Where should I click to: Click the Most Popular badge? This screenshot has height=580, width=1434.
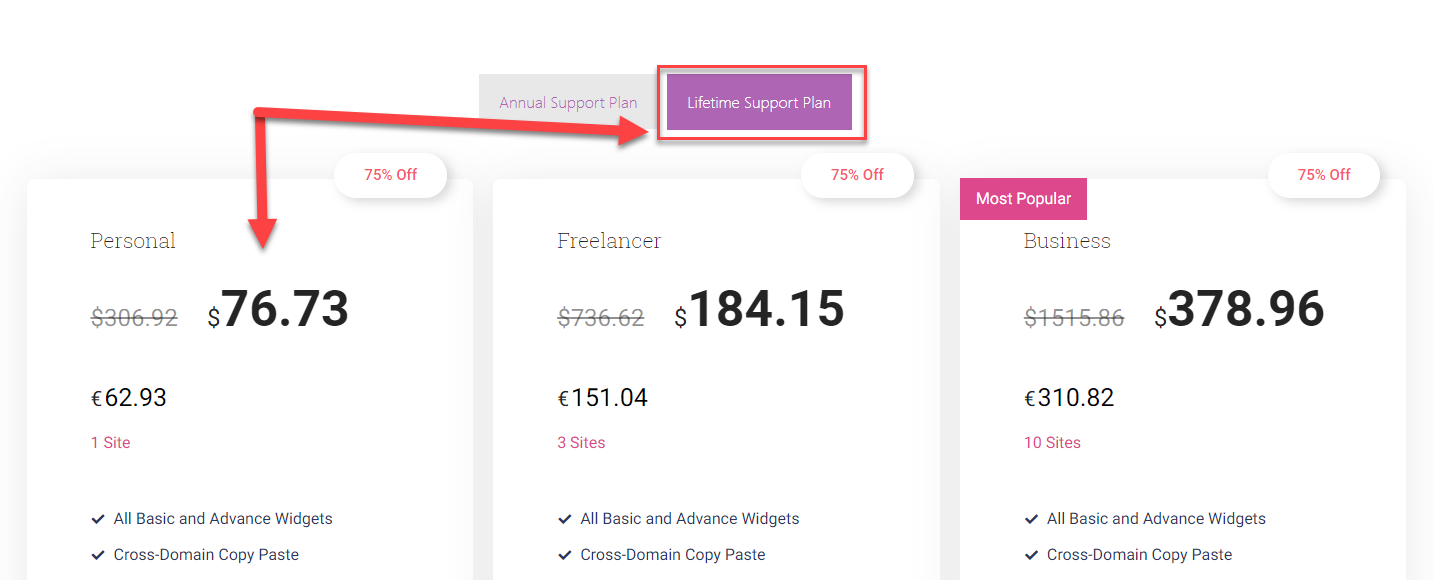point(1023,199)
